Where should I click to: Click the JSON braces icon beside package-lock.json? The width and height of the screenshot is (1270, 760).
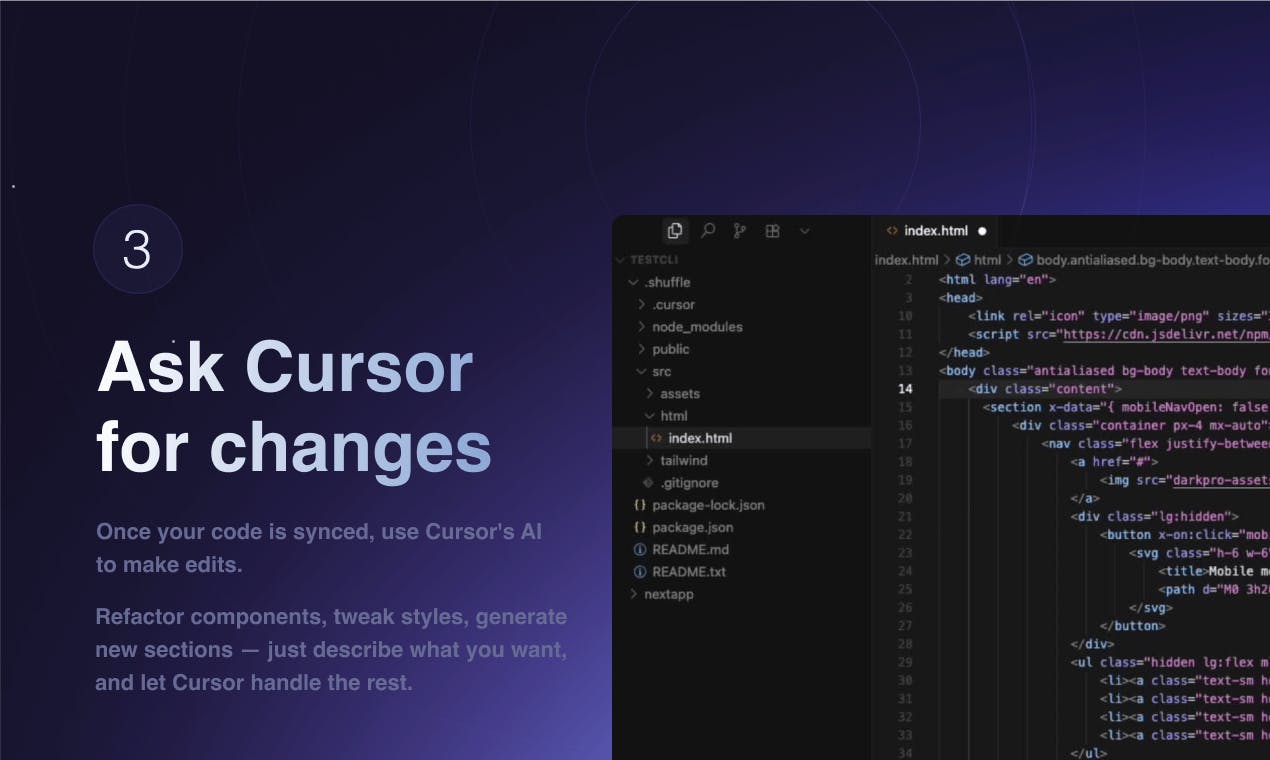640,505
